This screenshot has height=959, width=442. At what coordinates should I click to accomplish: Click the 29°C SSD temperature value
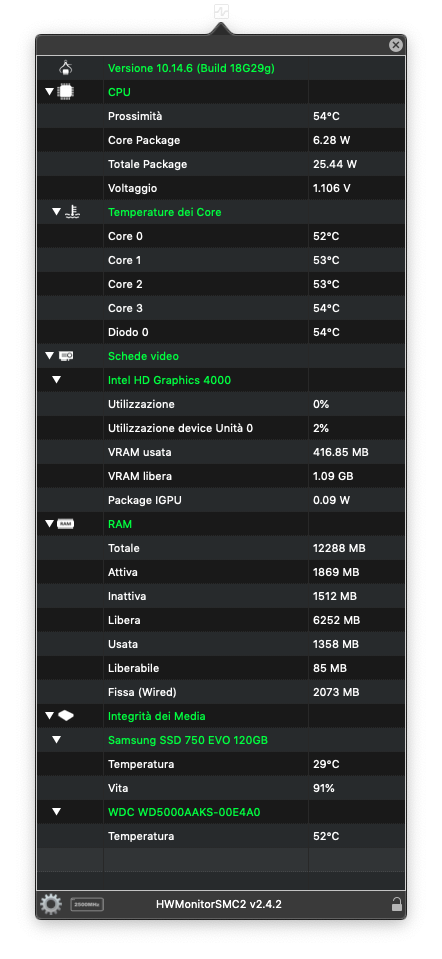[326, 764]
